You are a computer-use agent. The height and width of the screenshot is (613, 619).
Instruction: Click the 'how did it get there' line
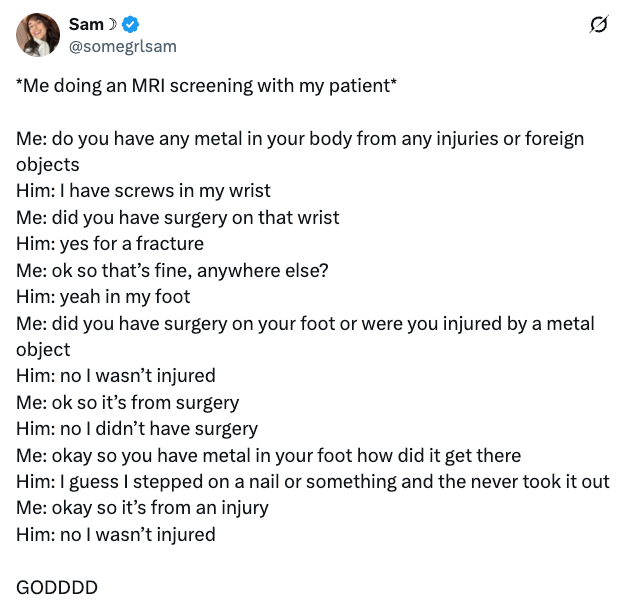[x=268, y=455]
